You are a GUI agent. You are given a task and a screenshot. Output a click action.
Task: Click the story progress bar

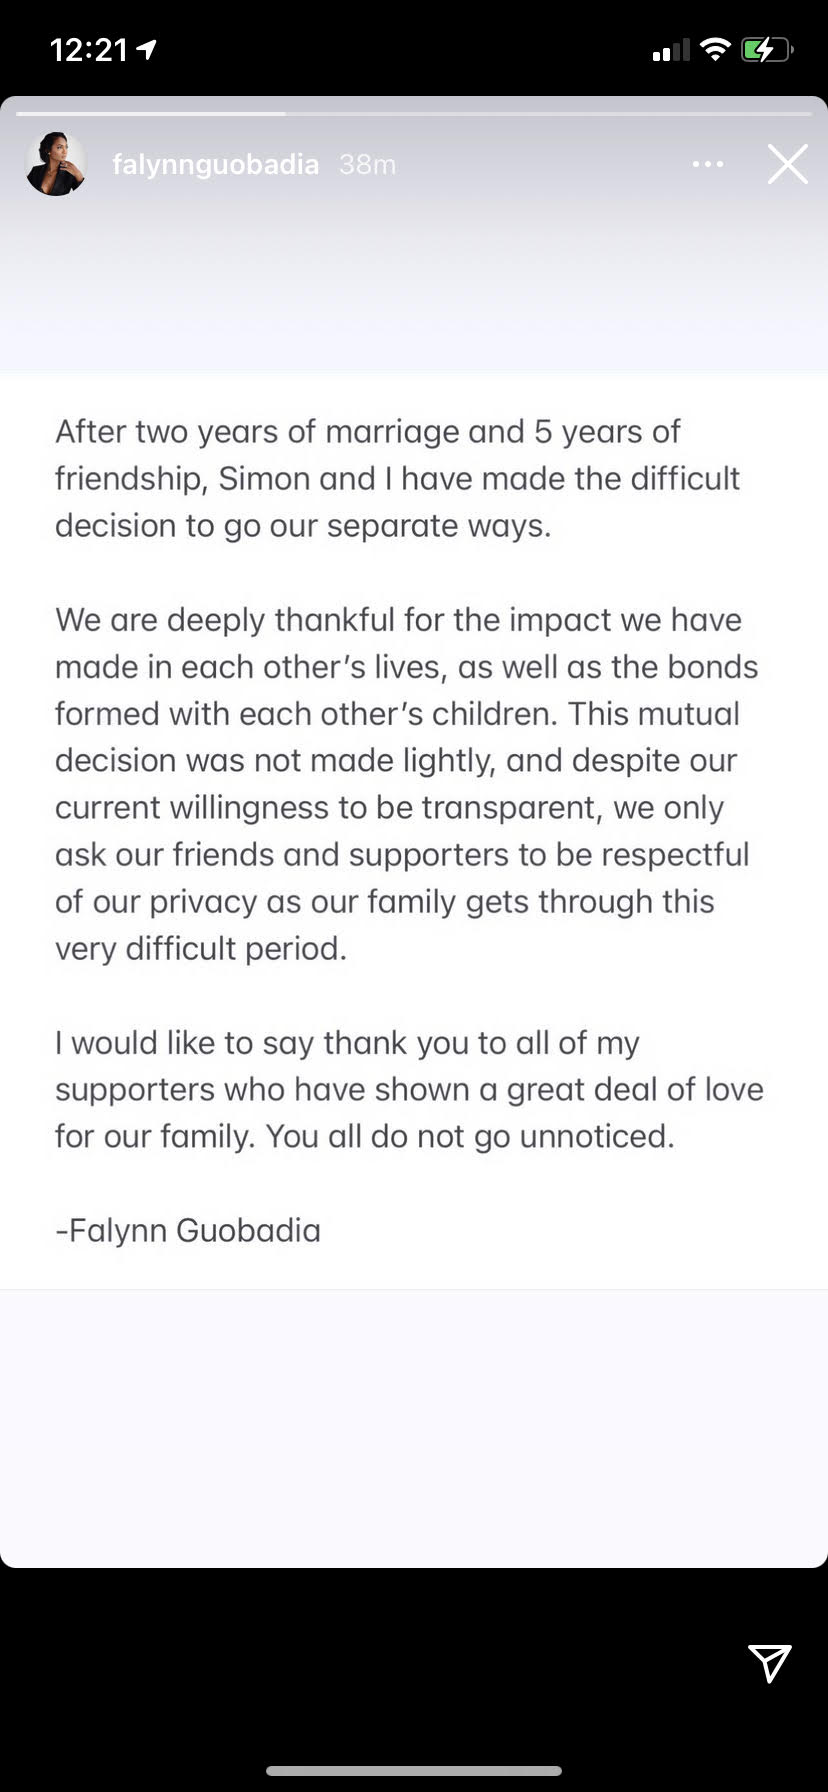414,114
